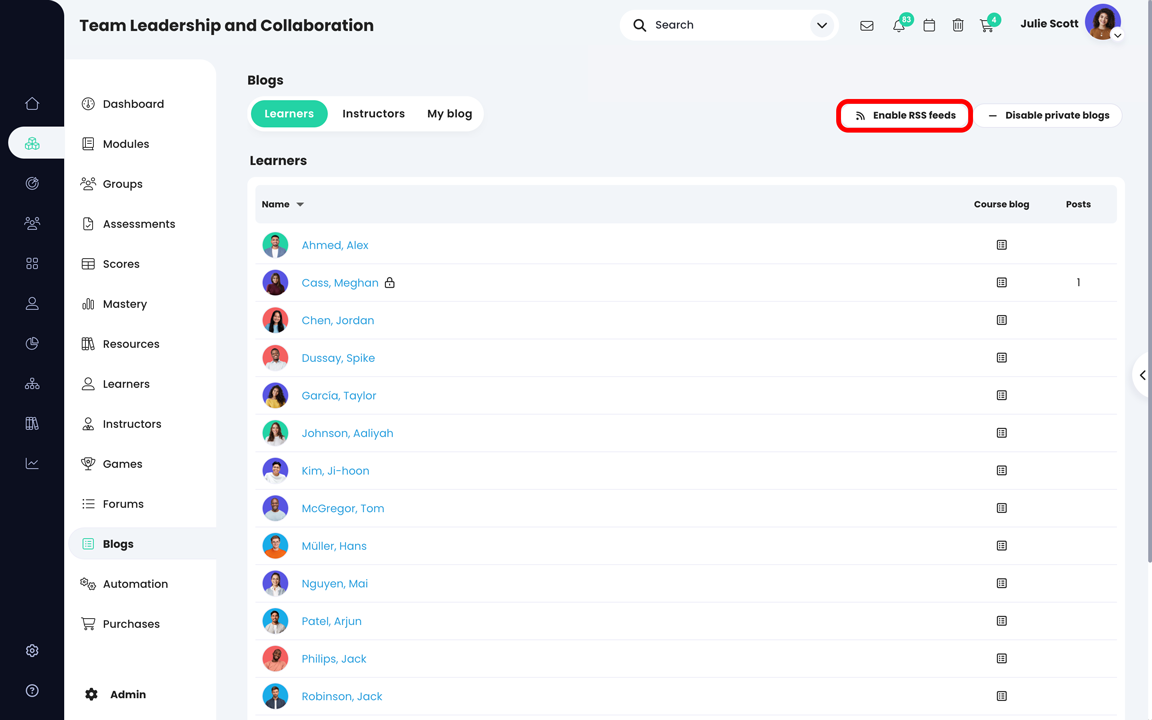Open the course blog icon for Dussay, Spike
Viewport: 1152px width, 720px height.
tap(1001, 357)
